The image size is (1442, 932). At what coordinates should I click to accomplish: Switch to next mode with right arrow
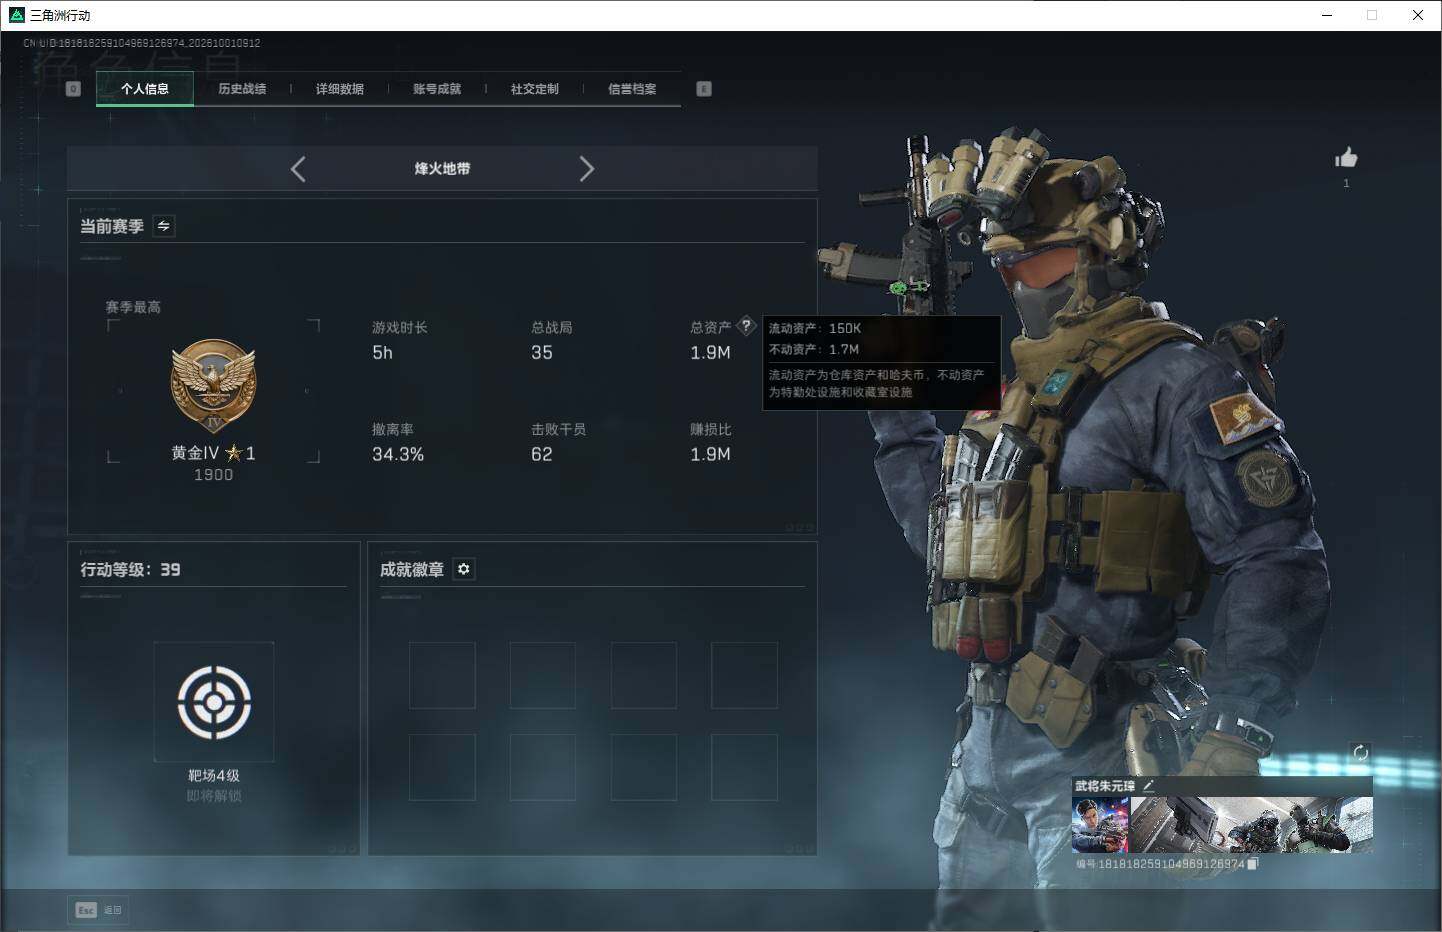pyautogui.click(x=587, y=169)
